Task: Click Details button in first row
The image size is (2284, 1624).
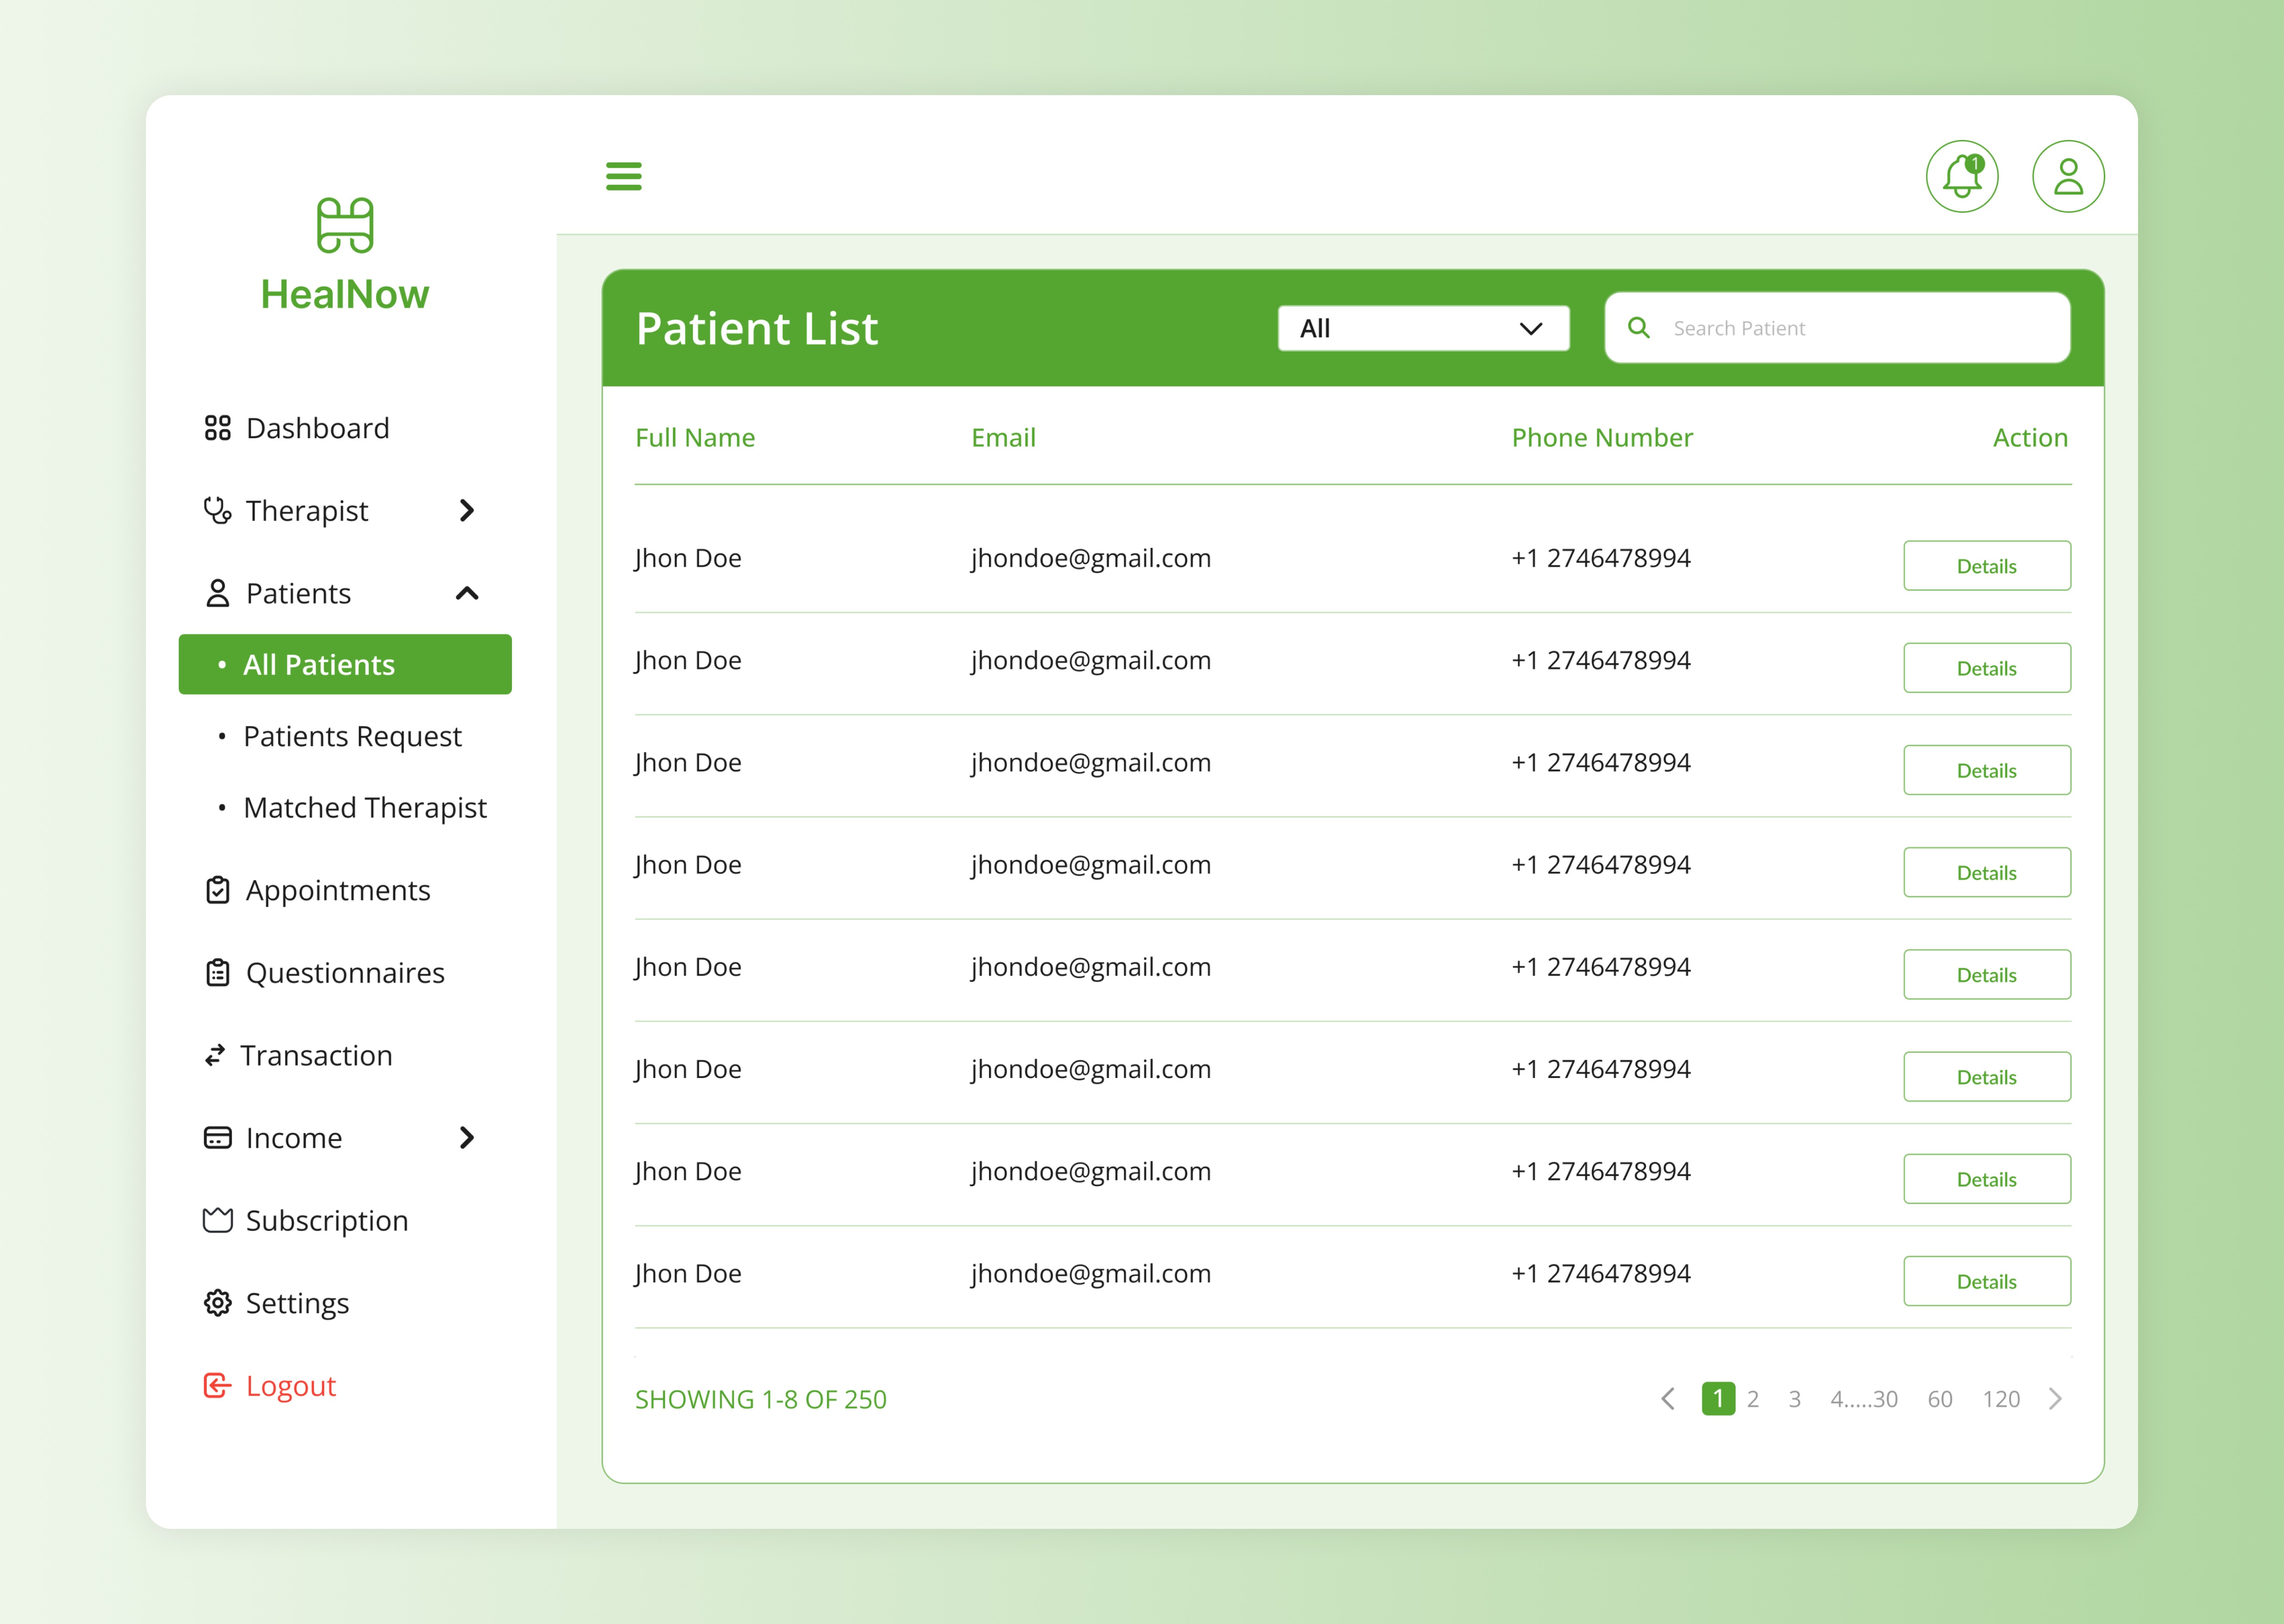Action: click(1985, 566)
